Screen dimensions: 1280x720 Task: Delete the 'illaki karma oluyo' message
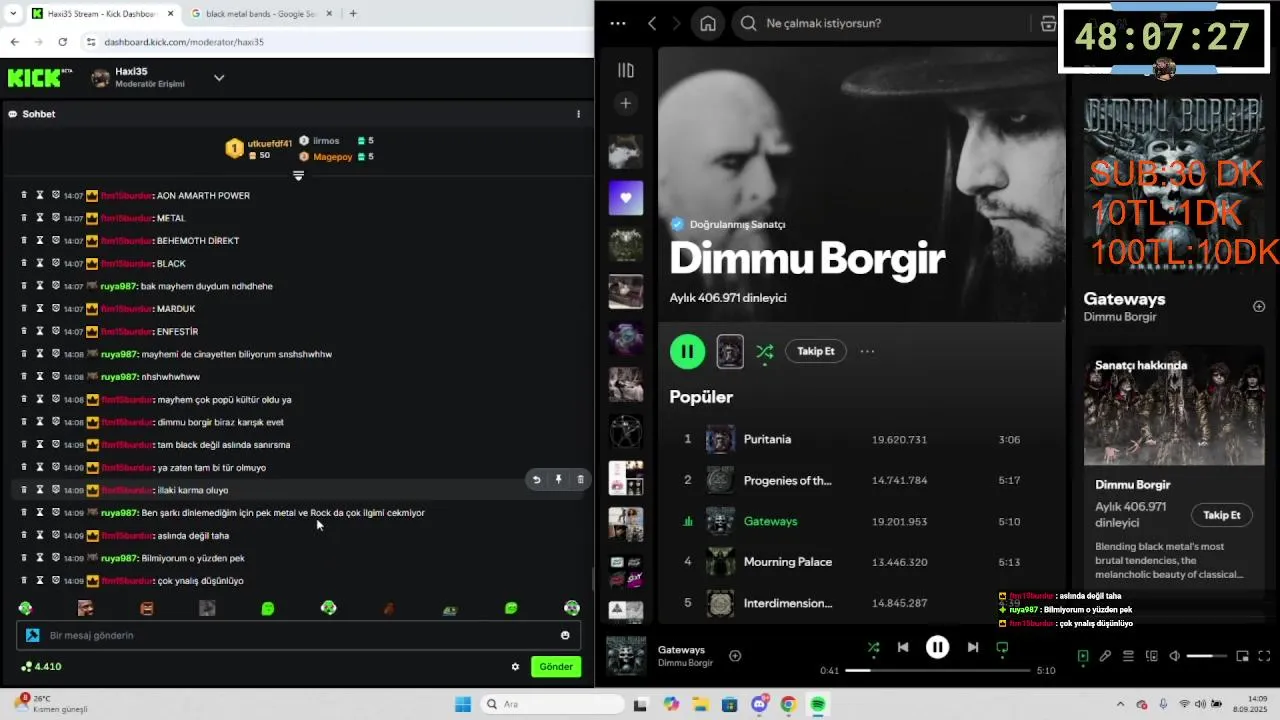[580, 480]
